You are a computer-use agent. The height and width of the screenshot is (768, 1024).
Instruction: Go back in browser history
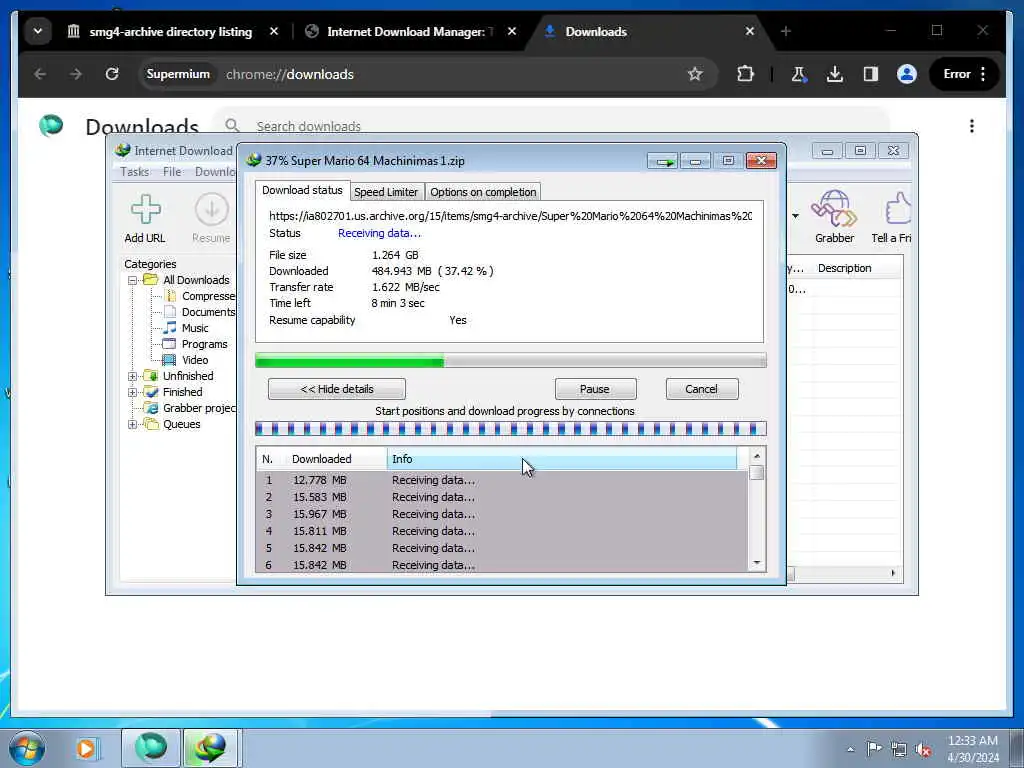point(40,74)
